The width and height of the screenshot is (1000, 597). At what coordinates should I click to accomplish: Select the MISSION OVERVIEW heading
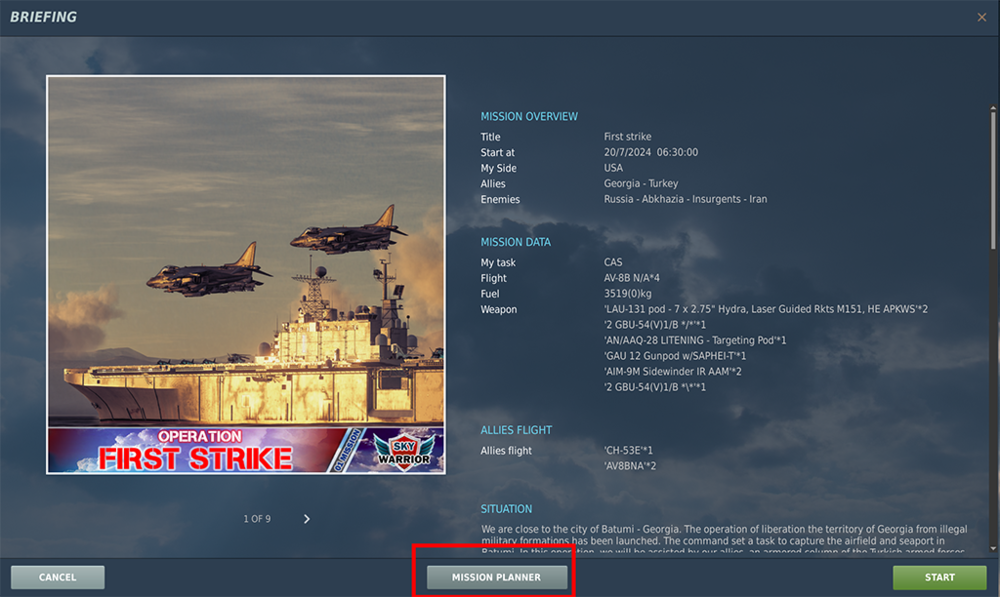[x=529, y=117]
